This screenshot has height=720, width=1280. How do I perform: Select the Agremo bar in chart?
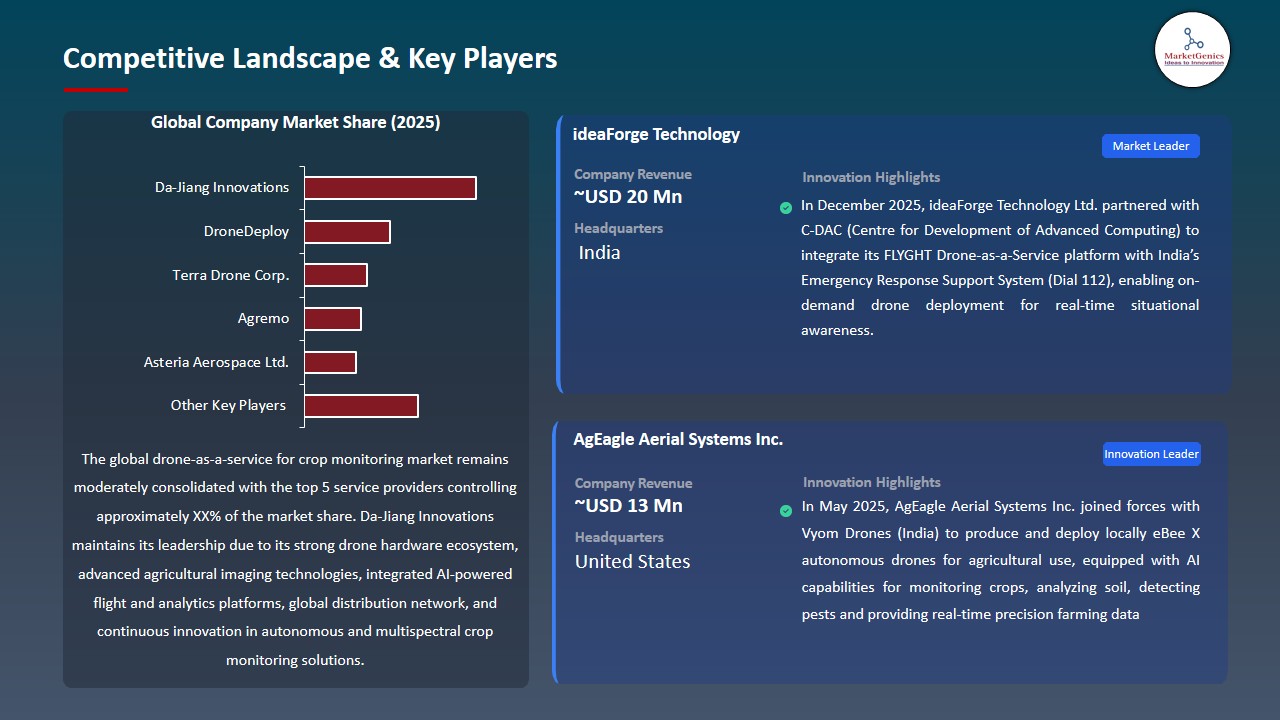(x=333, y=319)
